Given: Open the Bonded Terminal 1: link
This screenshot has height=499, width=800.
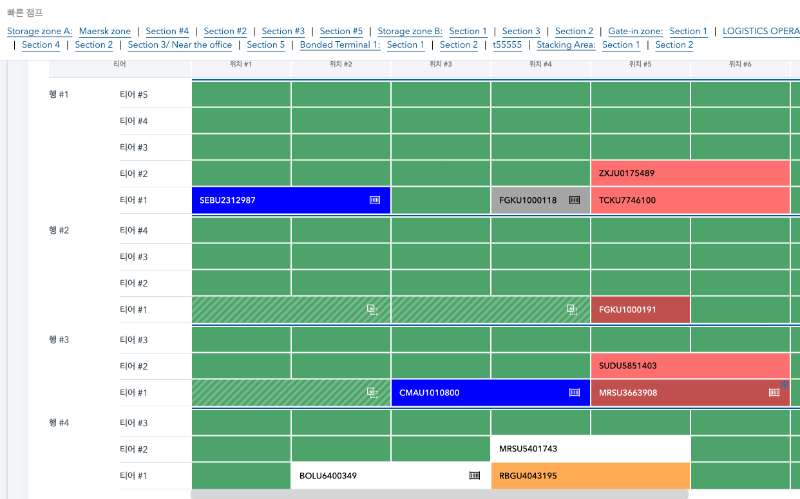Looking at the screenshot, I should tap(340, 45).
